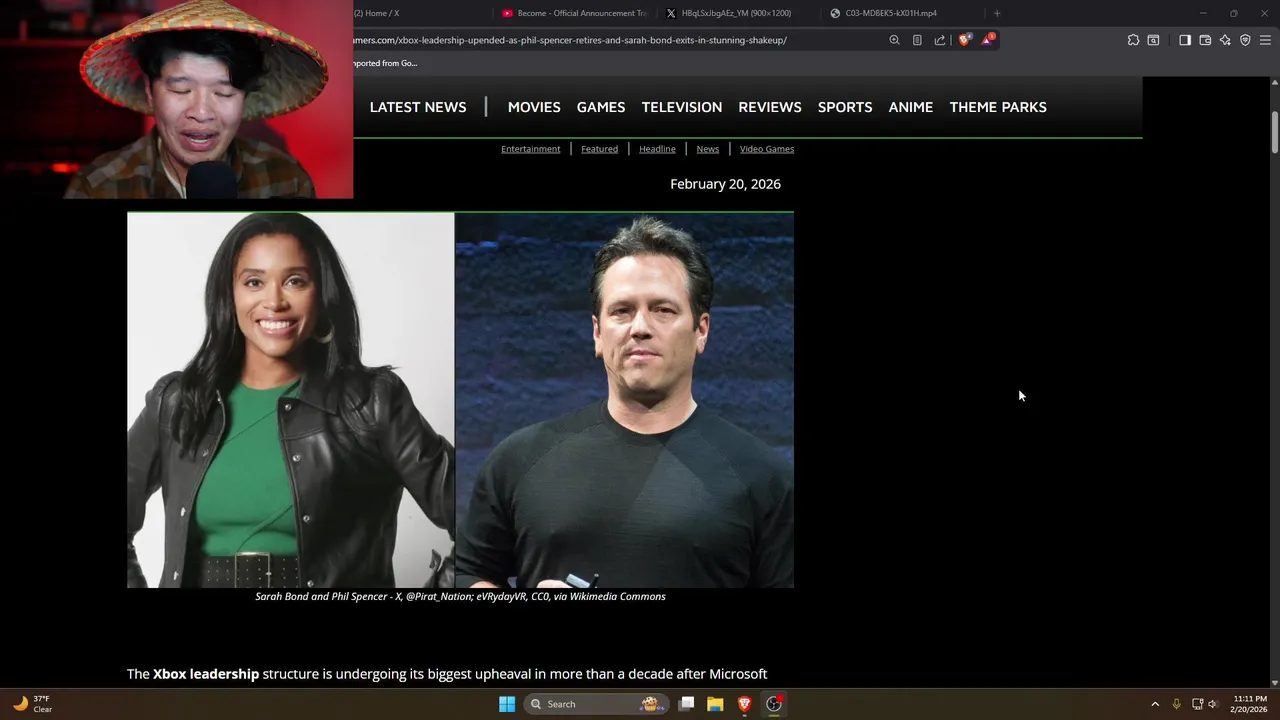The height and width of the screenshot is (720, 1280).
Task: Switch to the HBqLSxJbgAEz_YM image tab
Action: (737, 13)
